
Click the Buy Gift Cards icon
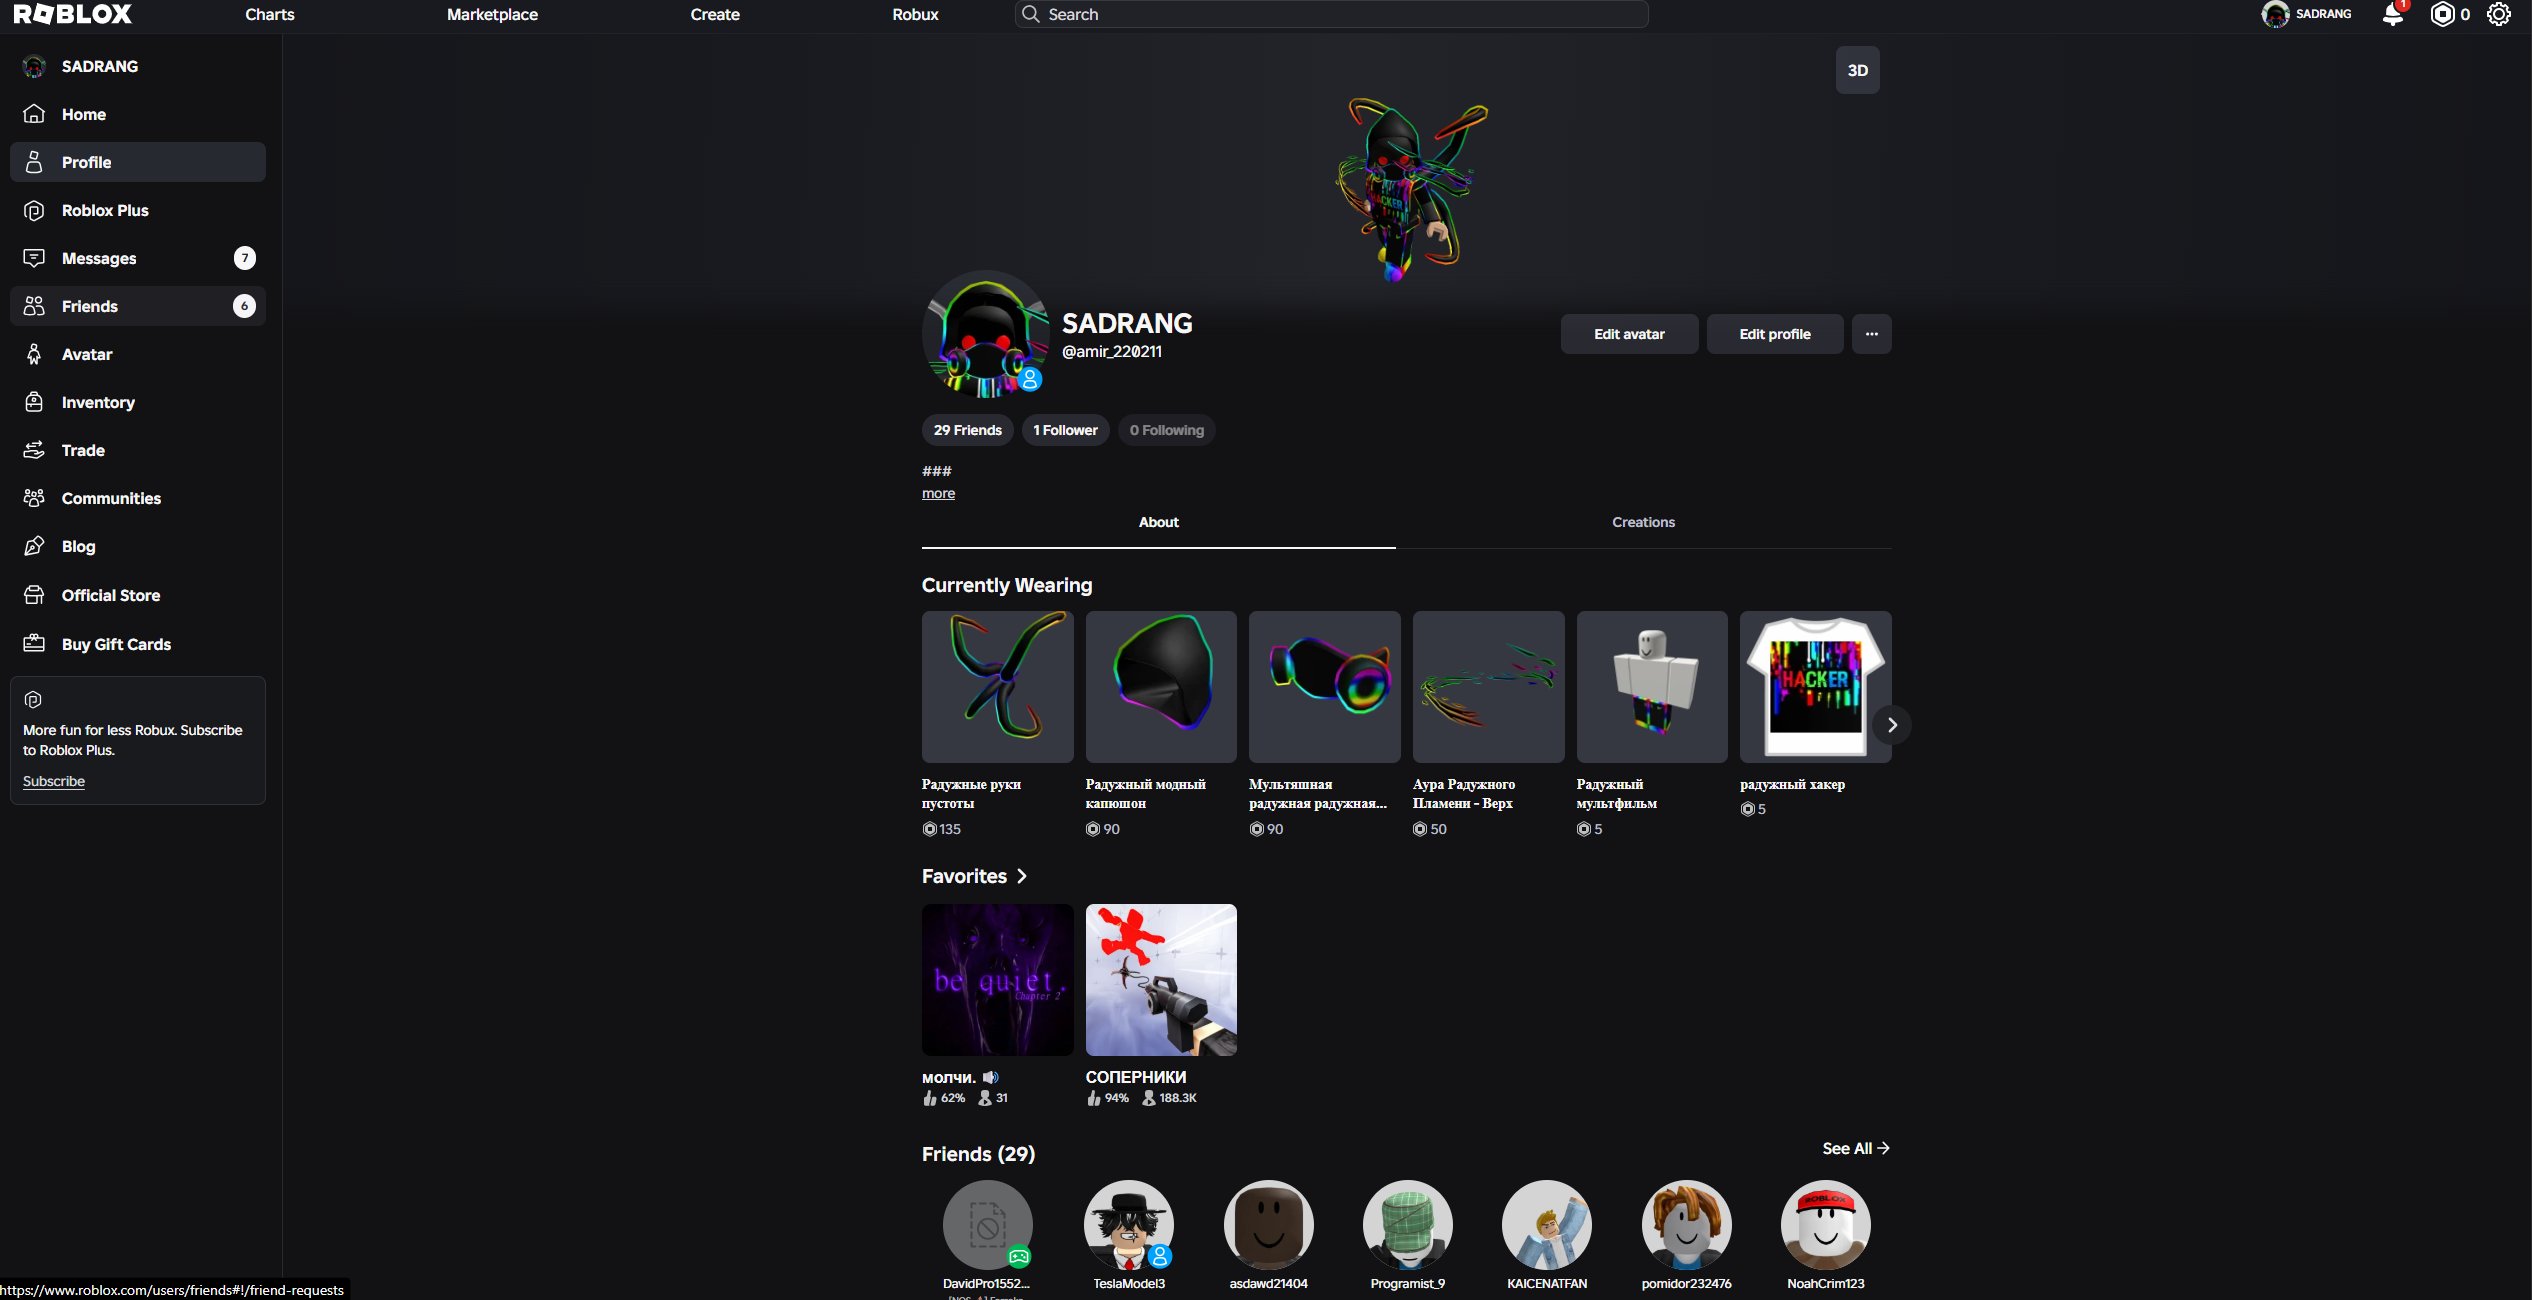[x=34, y=644]
